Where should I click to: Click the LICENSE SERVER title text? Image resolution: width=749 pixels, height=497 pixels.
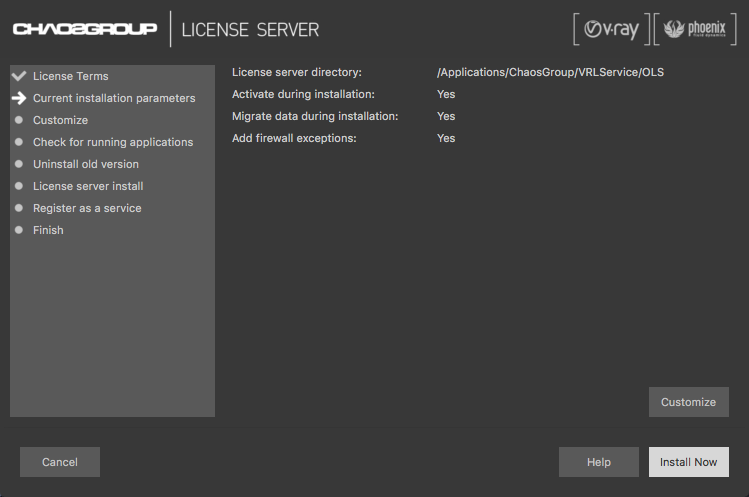coord(250,30)
